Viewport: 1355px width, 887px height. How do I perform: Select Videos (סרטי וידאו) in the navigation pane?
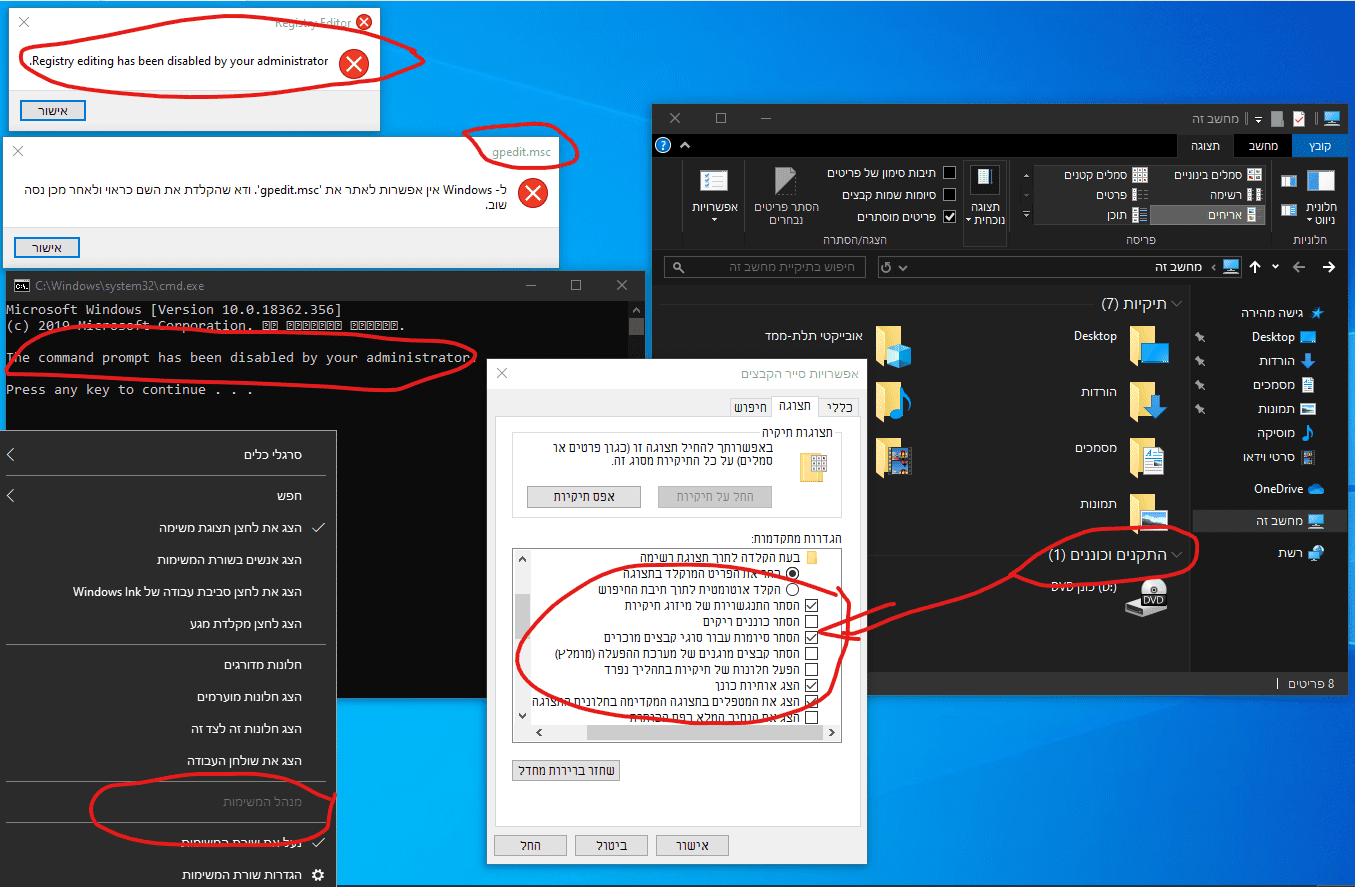pos(1278,457)
